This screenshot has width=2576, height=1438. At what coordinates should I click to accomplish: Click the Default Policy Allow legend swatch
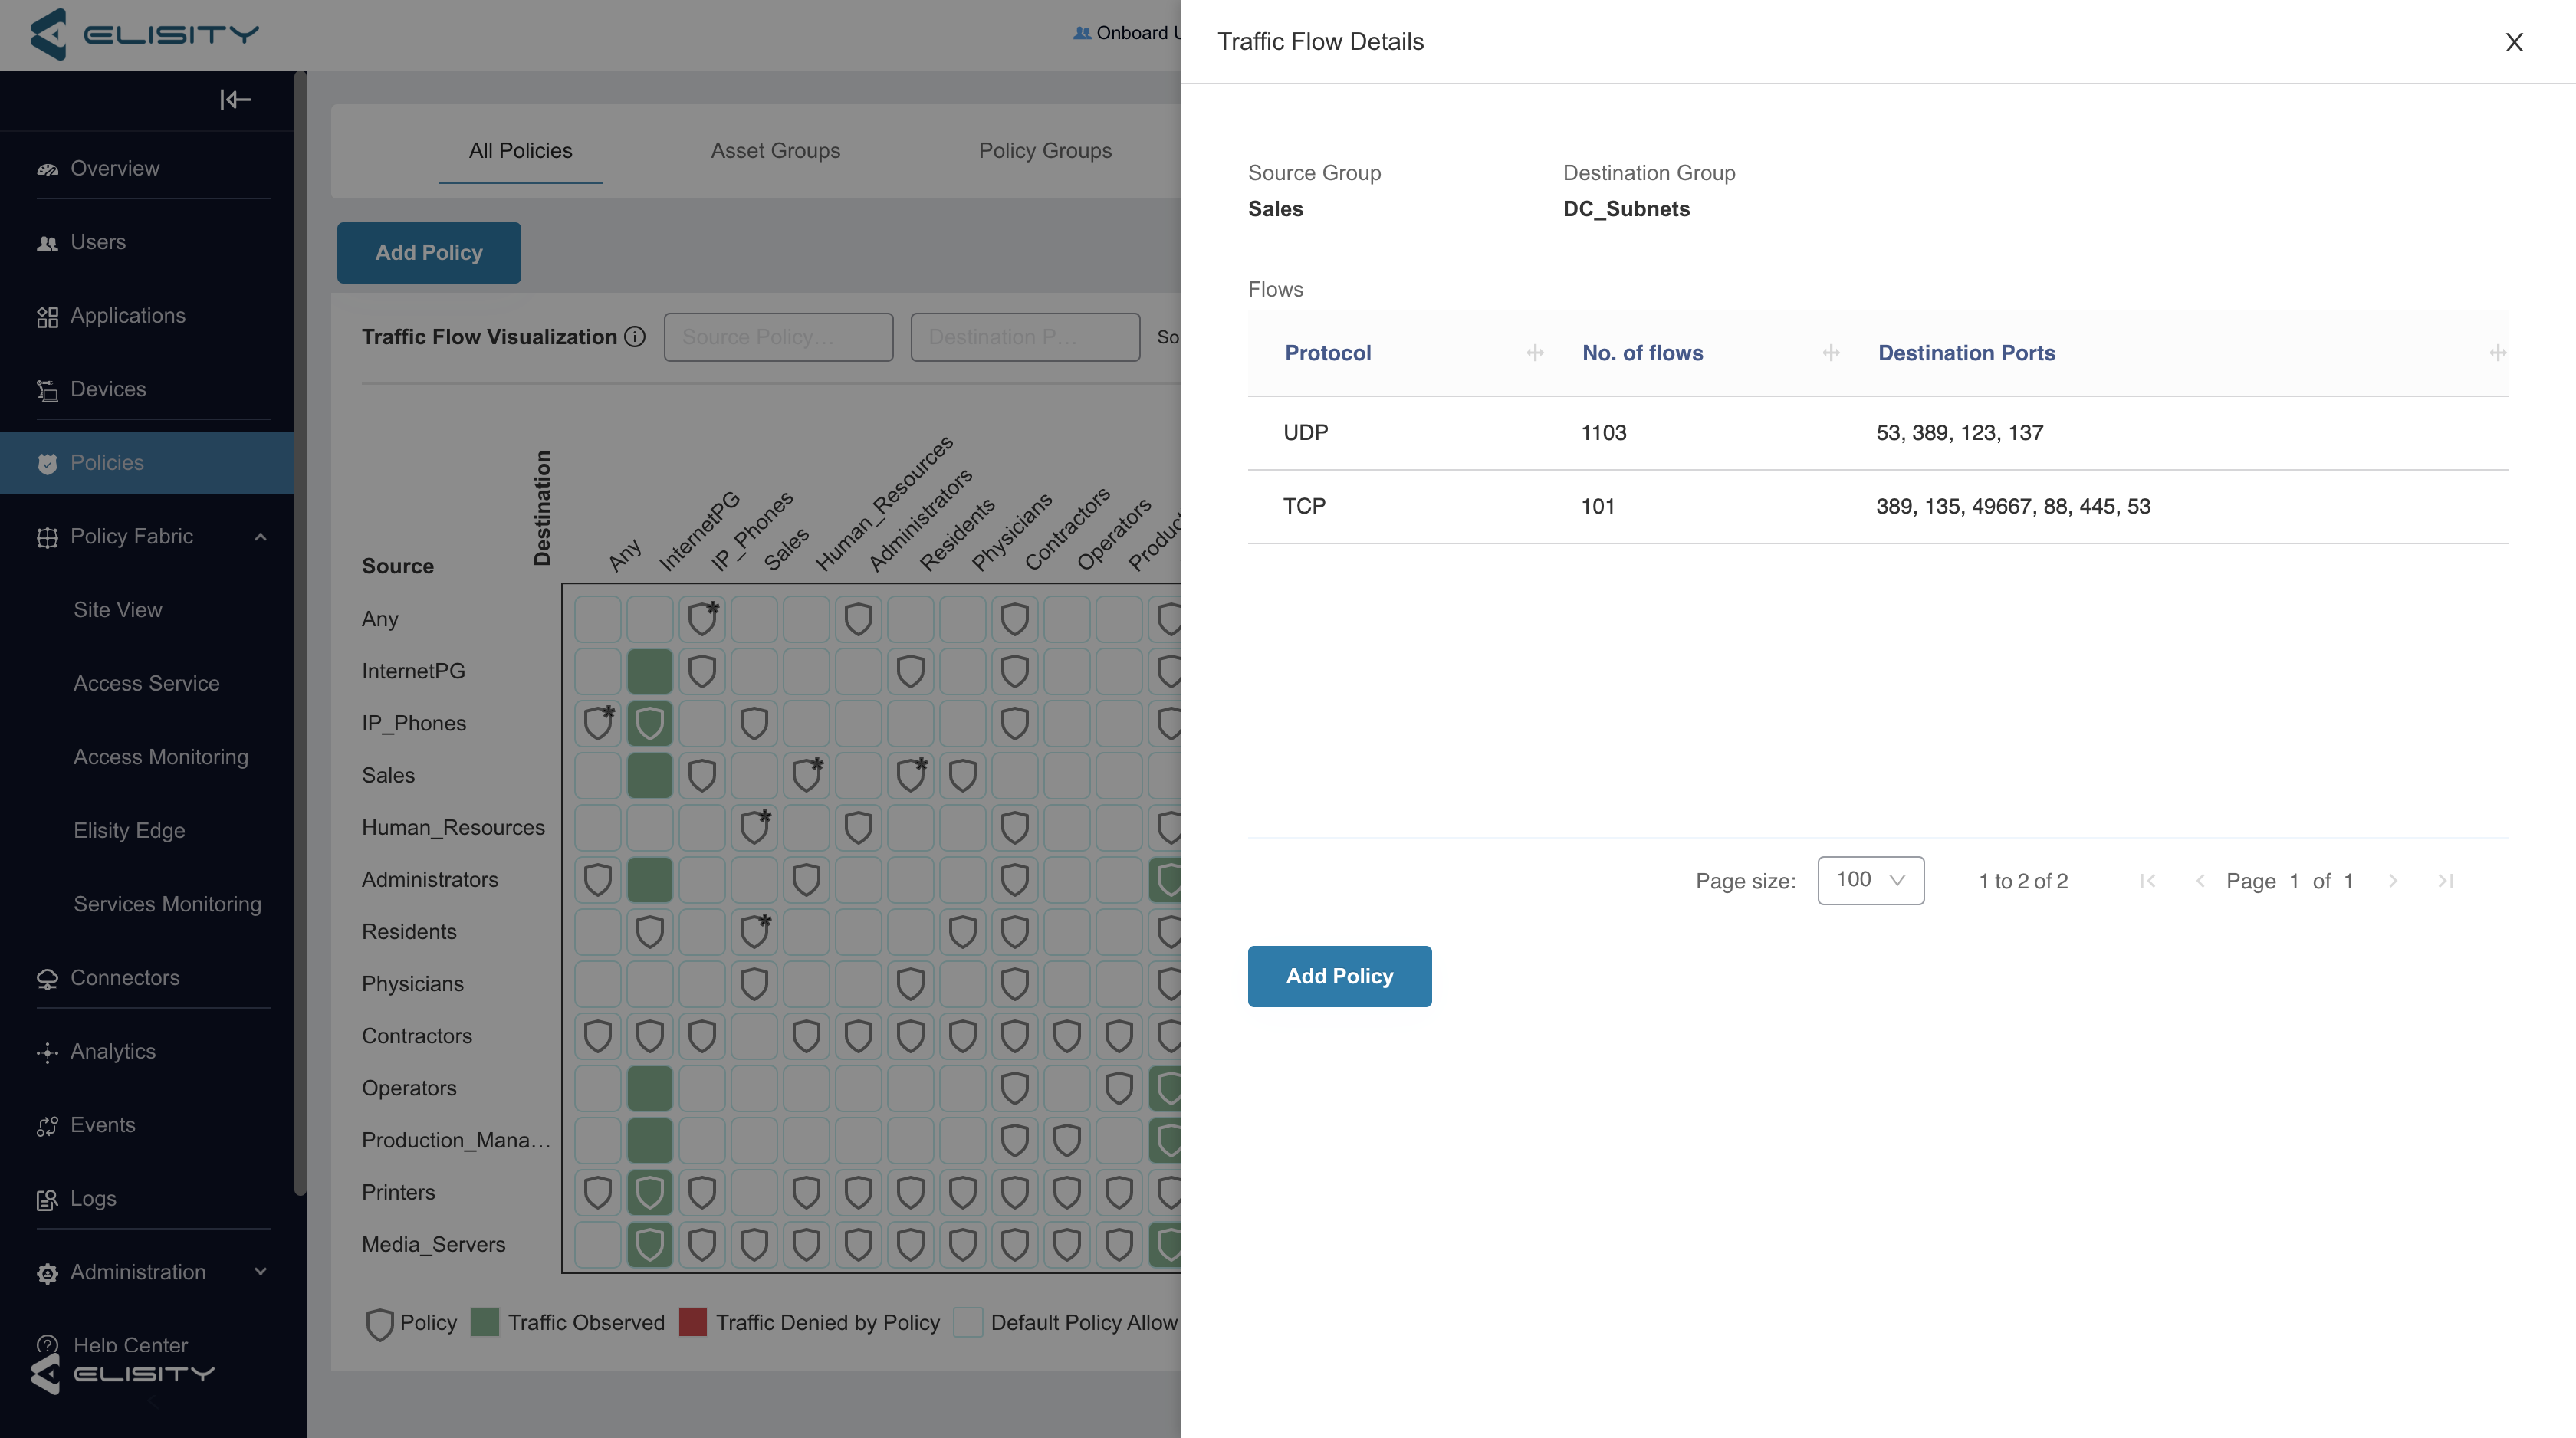968,1323
